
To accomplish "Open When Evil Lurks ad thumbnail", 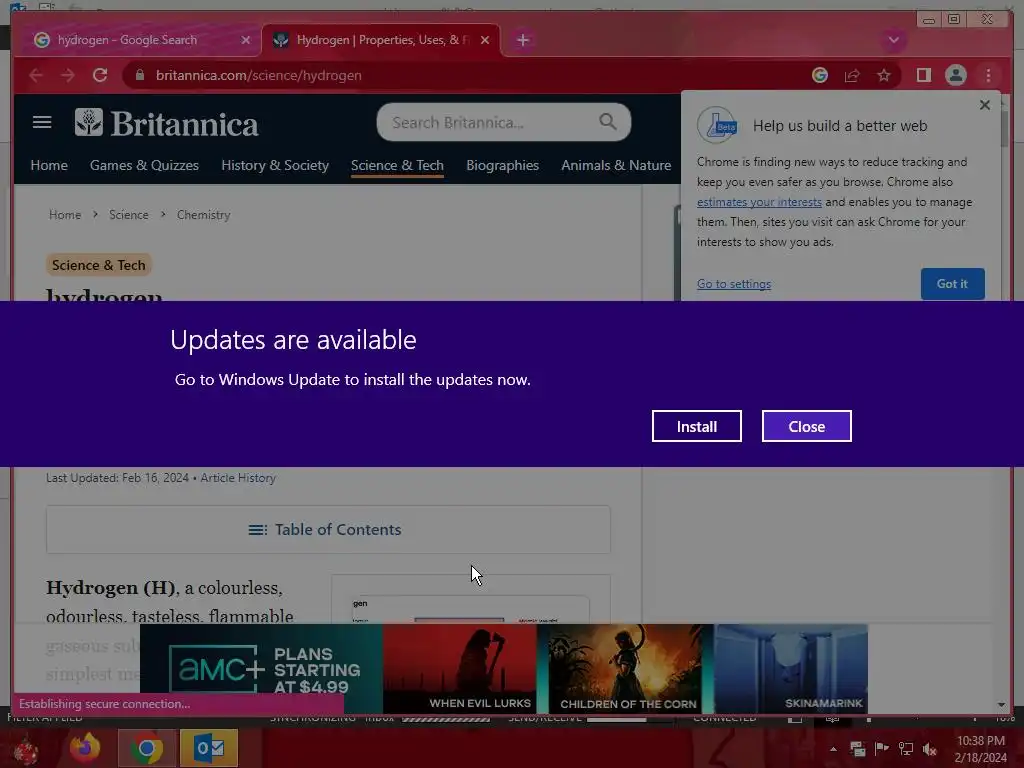I will pos(460,669).
